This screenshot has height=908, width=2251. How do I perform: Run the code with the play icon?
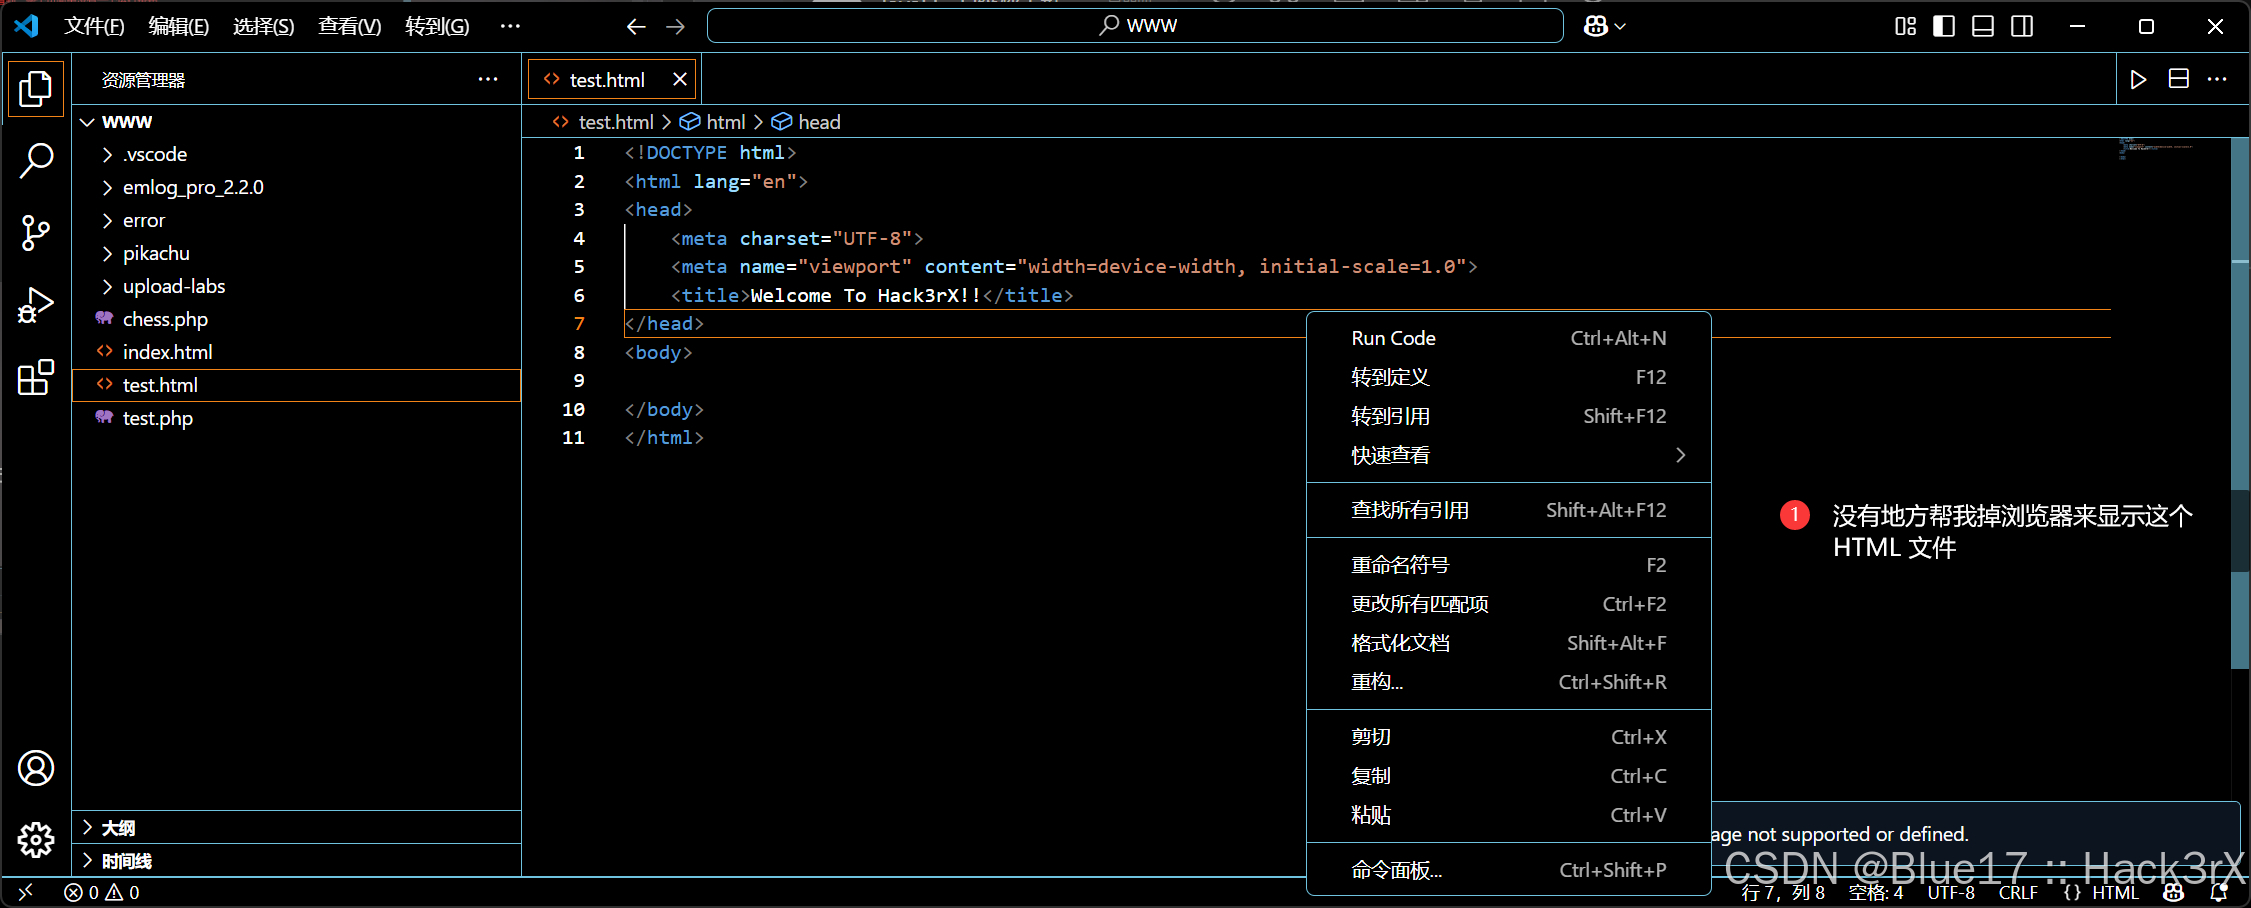click(2138, 79)
